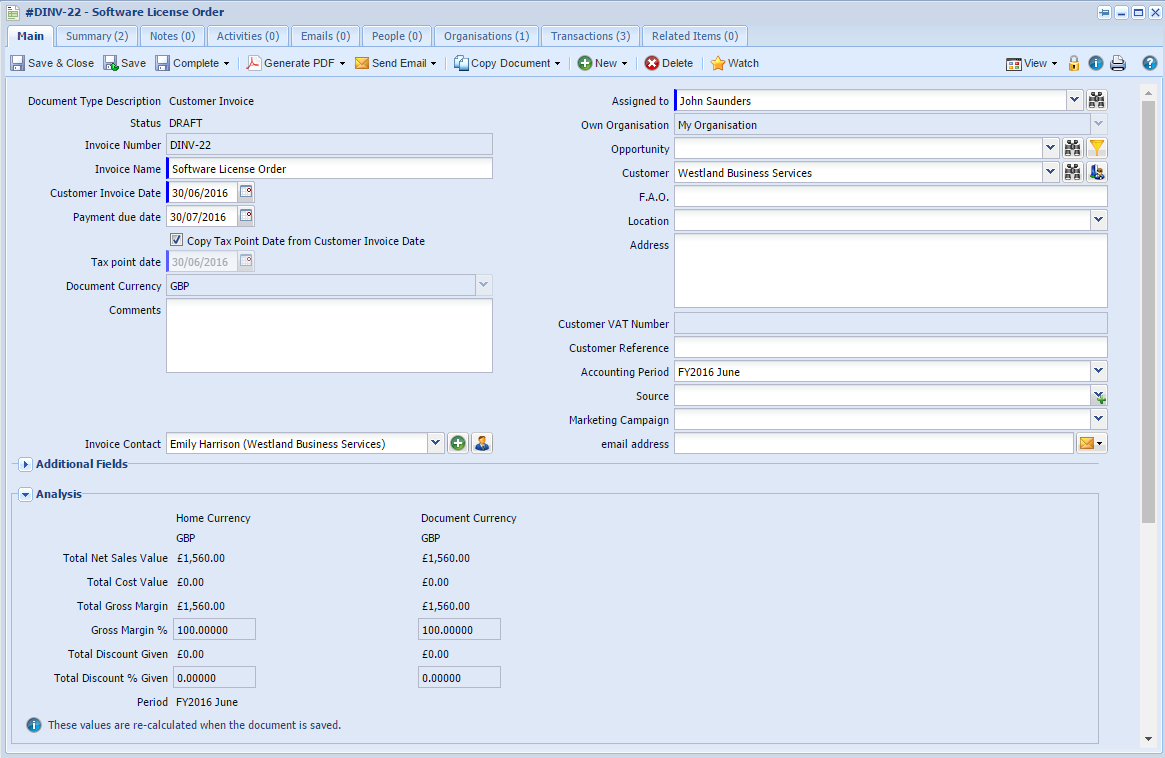Image resolution: width=1165 pixels, height=758 pixels.
Task: Click the yellow filter funnel beside Opportunity
Action: [1097, 149]
